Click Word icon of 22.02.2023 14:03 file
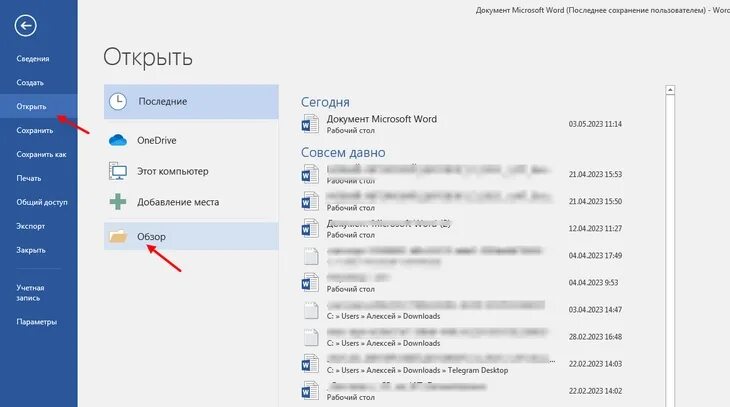The height and width of the screenshot is (407, 730). click(x=311, y=364)
